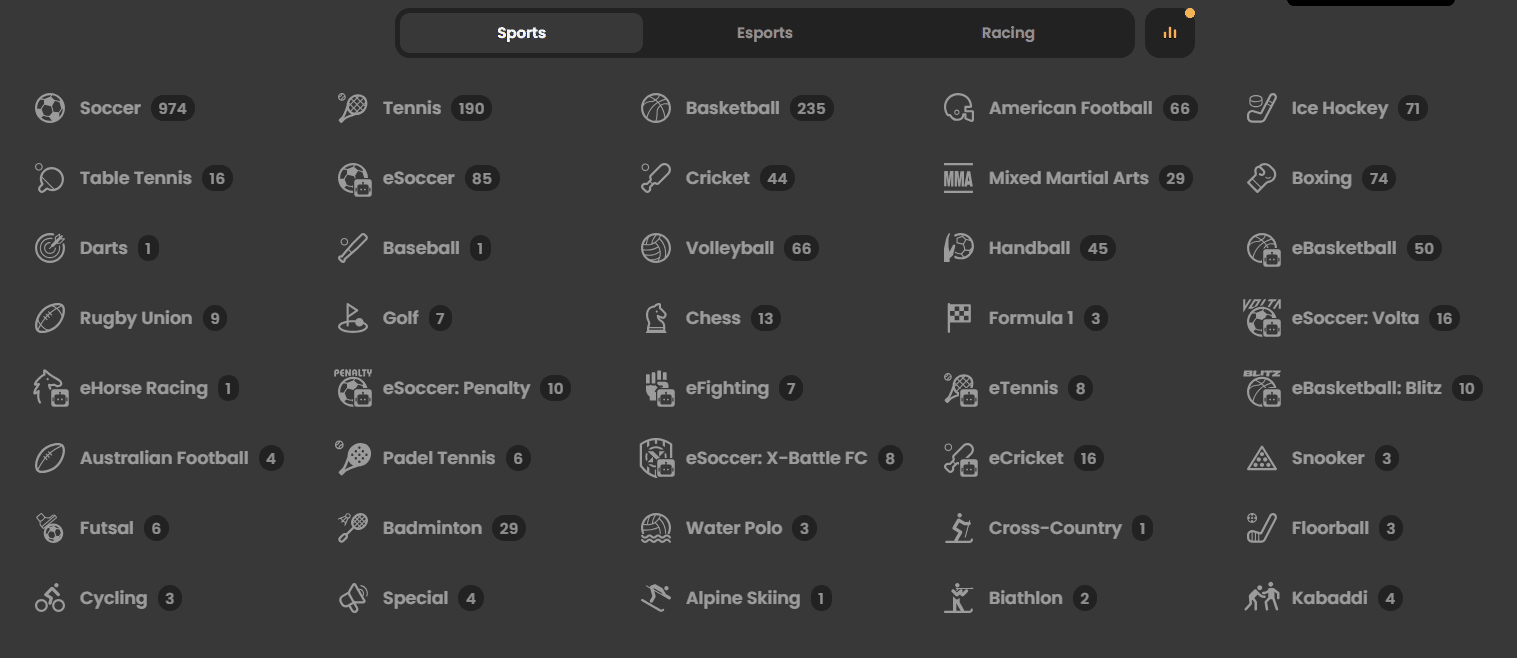1517x658 pixels.
Task: Select the Basketball icon
Action: tap(656, 107)
